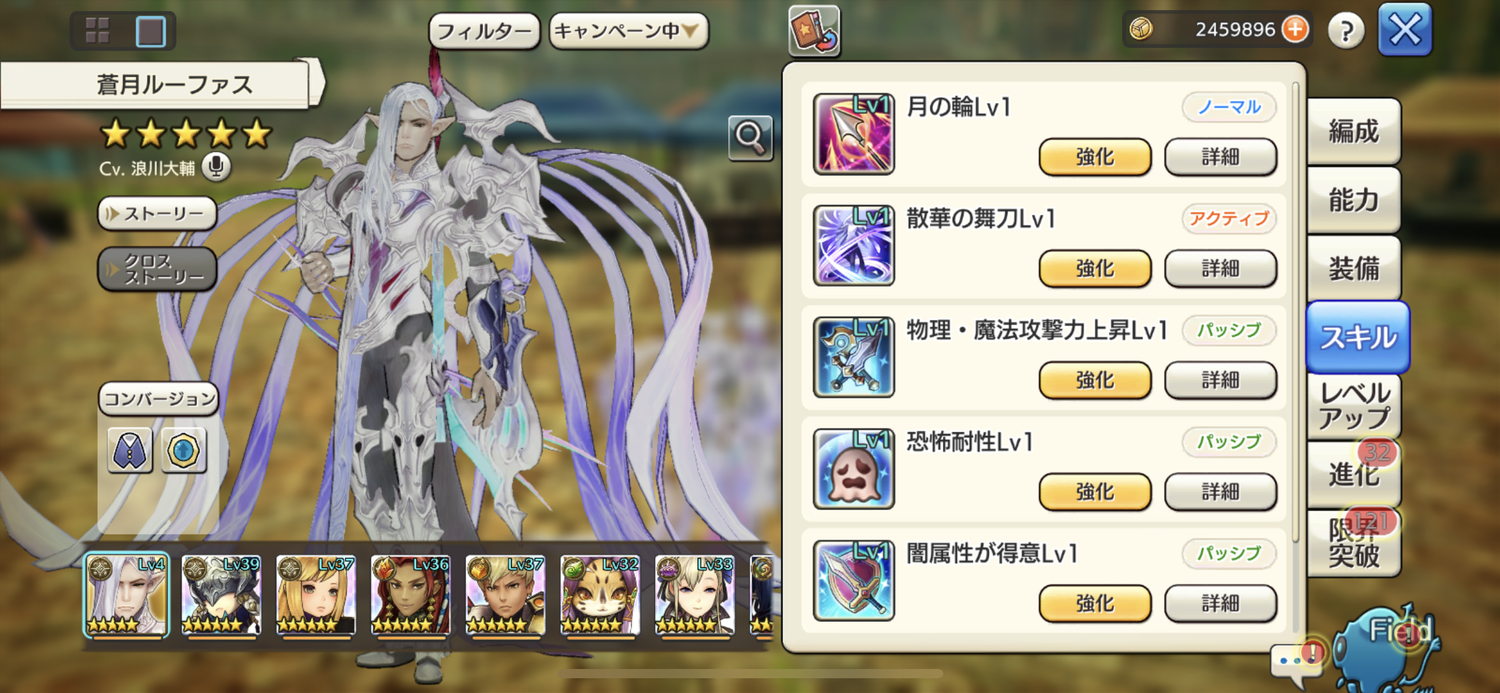Viewport: 1500px width, 693px height.
Task: Click 強化 for 月の輪Lv1 skill
Action: point(1095,157)
